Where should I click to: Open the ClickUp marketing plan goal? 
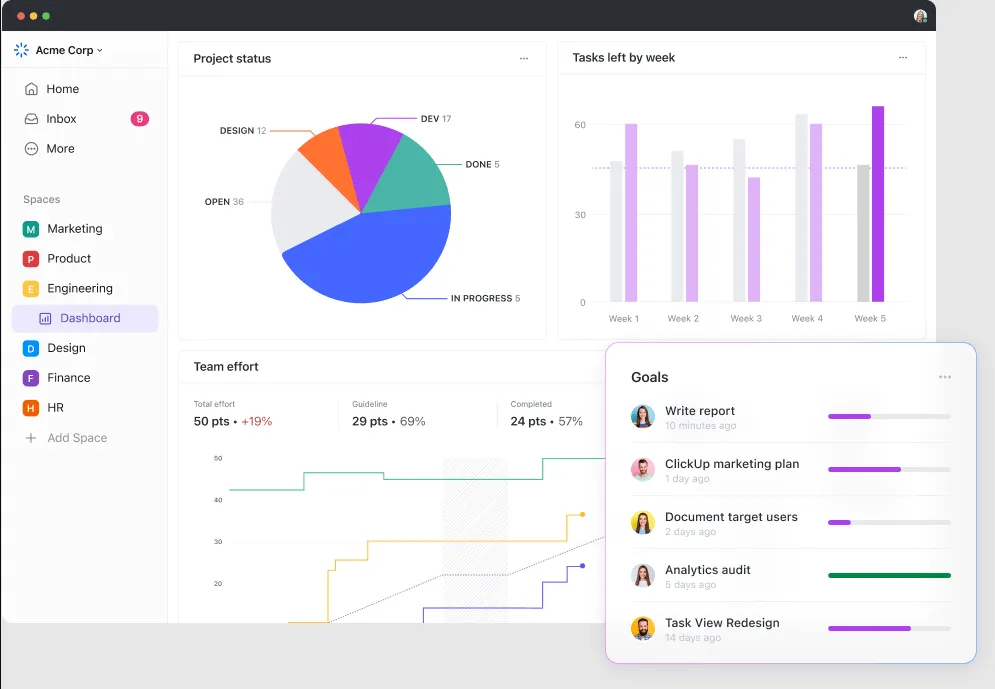coord(732,464)
